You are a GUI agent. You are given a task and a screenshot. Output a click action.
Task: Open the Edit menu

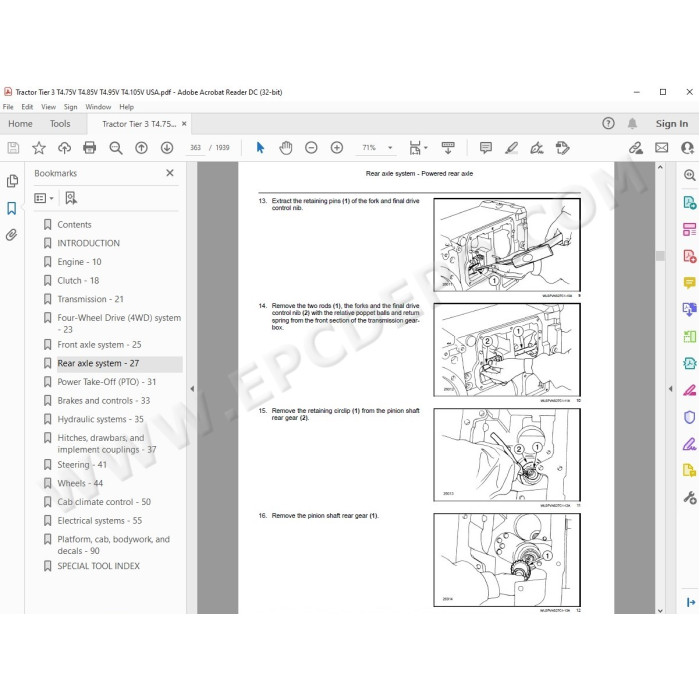coord(27,107)
